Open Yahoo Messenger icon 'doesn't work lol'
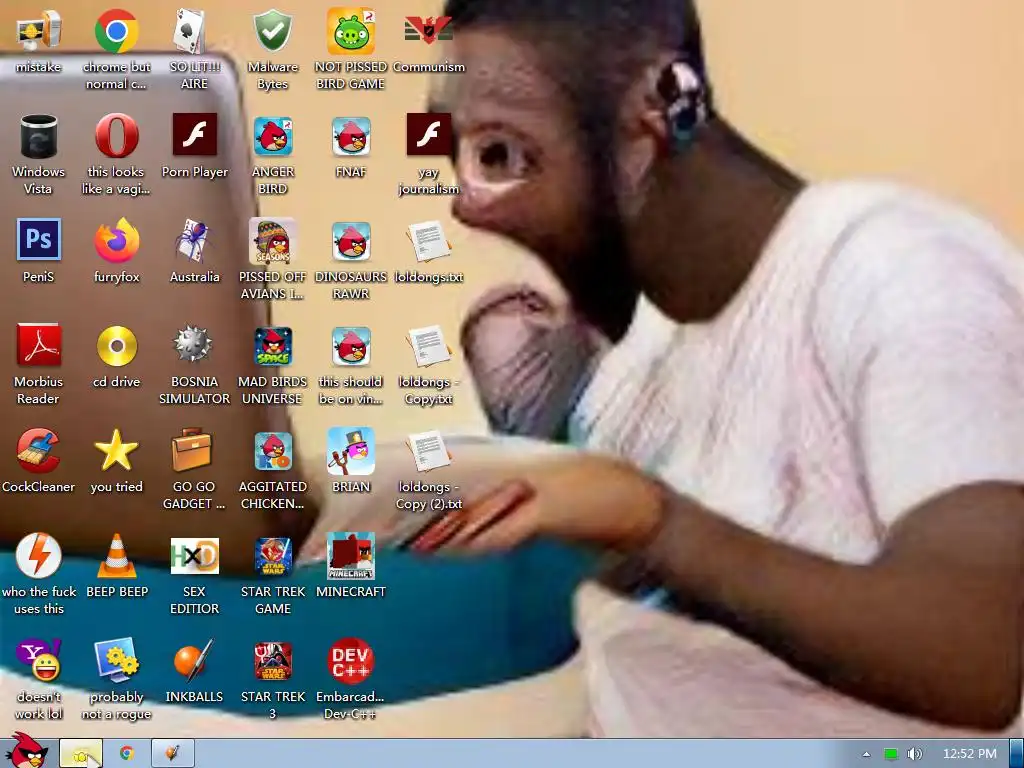 pos(39,660)
